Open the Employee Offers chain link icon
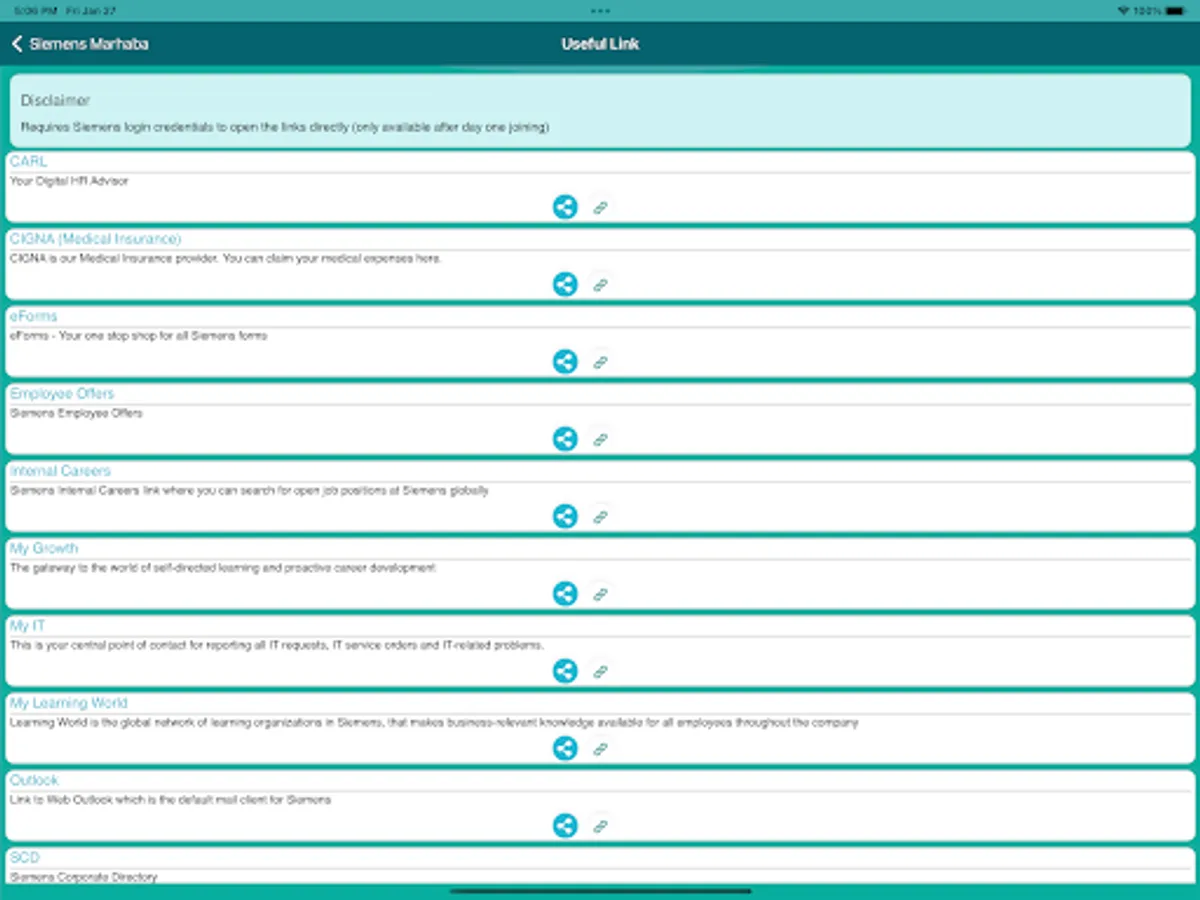The width and height of the screenshot is (1200, 900). point(600,439)
